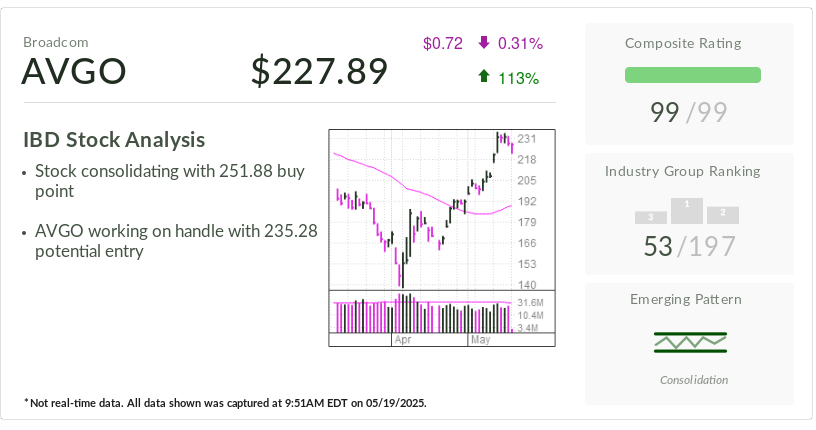
Task: Click the industry group podium icon
Action: point(687,211)
